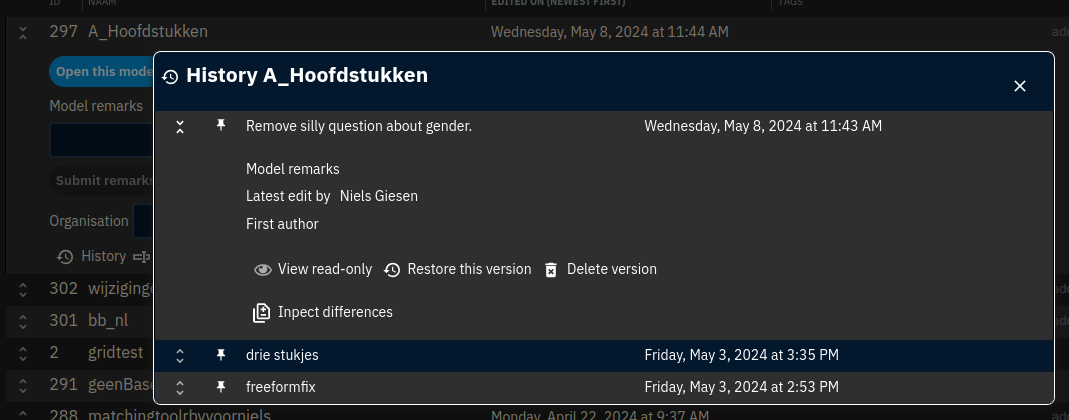The width and height of the screenshot is (1069, 420).
Task: Click the Restore this version clock icon
Action: click(392, 270)
